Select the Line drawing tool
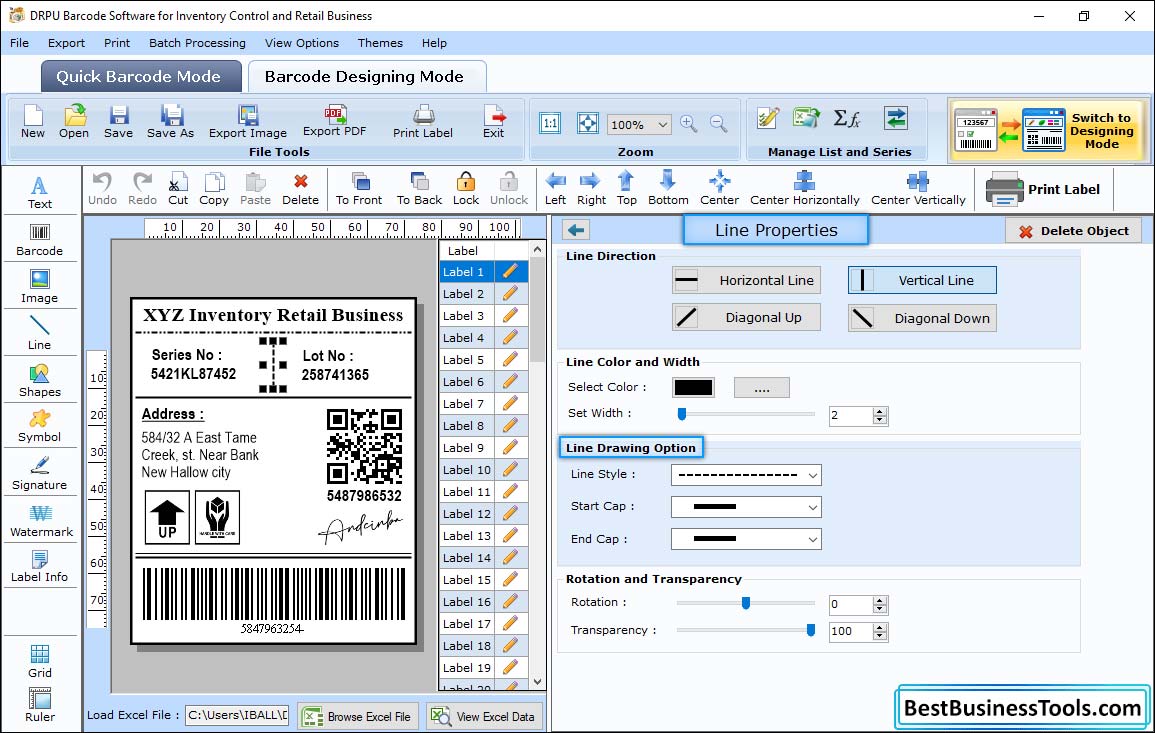Image resolution: width=1155 pixels, height=733 pixels. (x=40, y=333)
